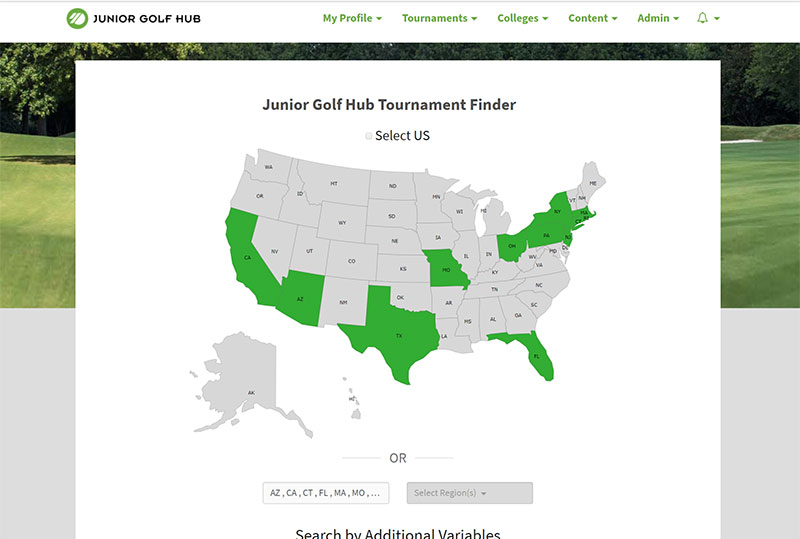This screenshot has width=800, height=539.
Task: Click the Junior Golf Hub logo
Action: click(x=132, y=18)
